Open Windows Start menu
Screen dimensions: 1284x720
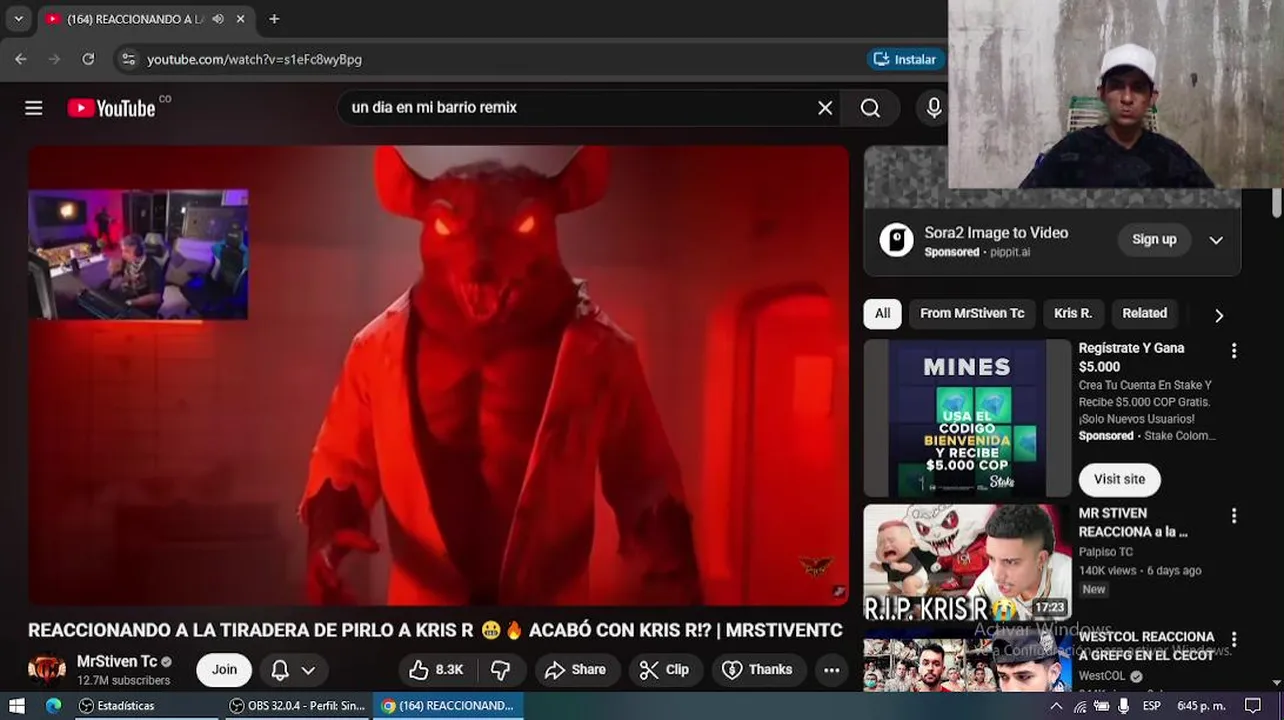tap(17, 706)
